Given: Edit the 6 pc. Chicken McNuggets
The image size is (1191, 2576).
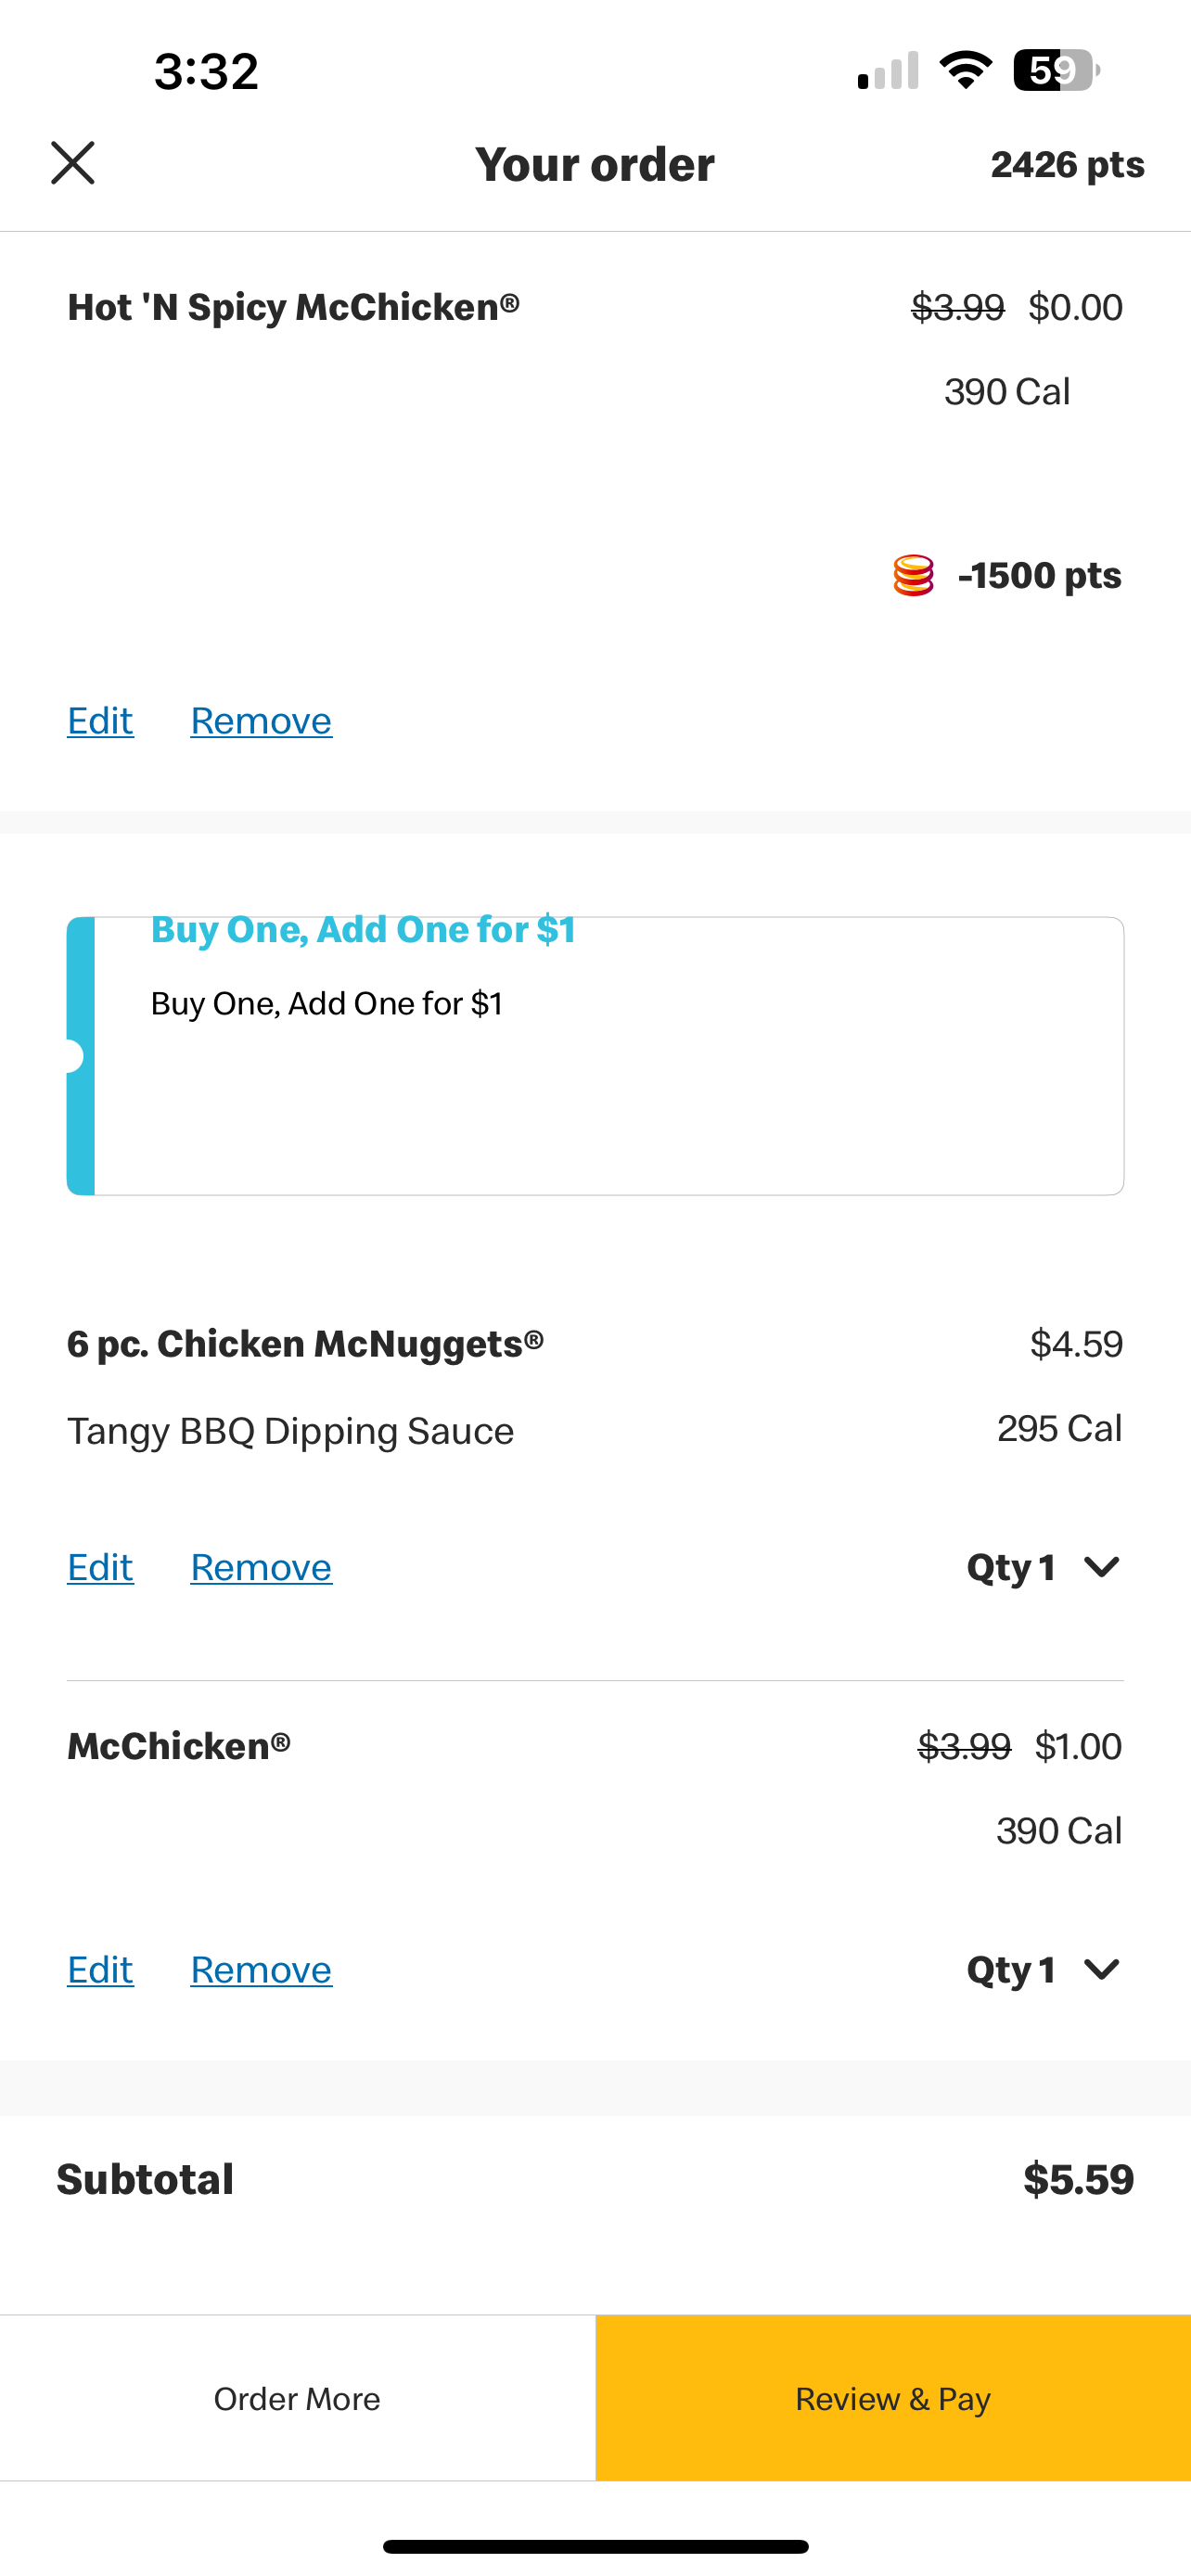Looking at the screenshot, I should pos(100,1567).
